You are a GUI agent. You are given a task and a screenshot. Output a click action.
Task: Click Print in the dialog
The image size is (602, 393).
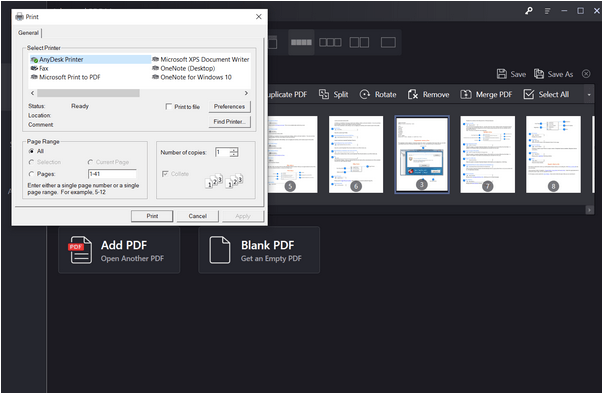click(x=152, y=216)
